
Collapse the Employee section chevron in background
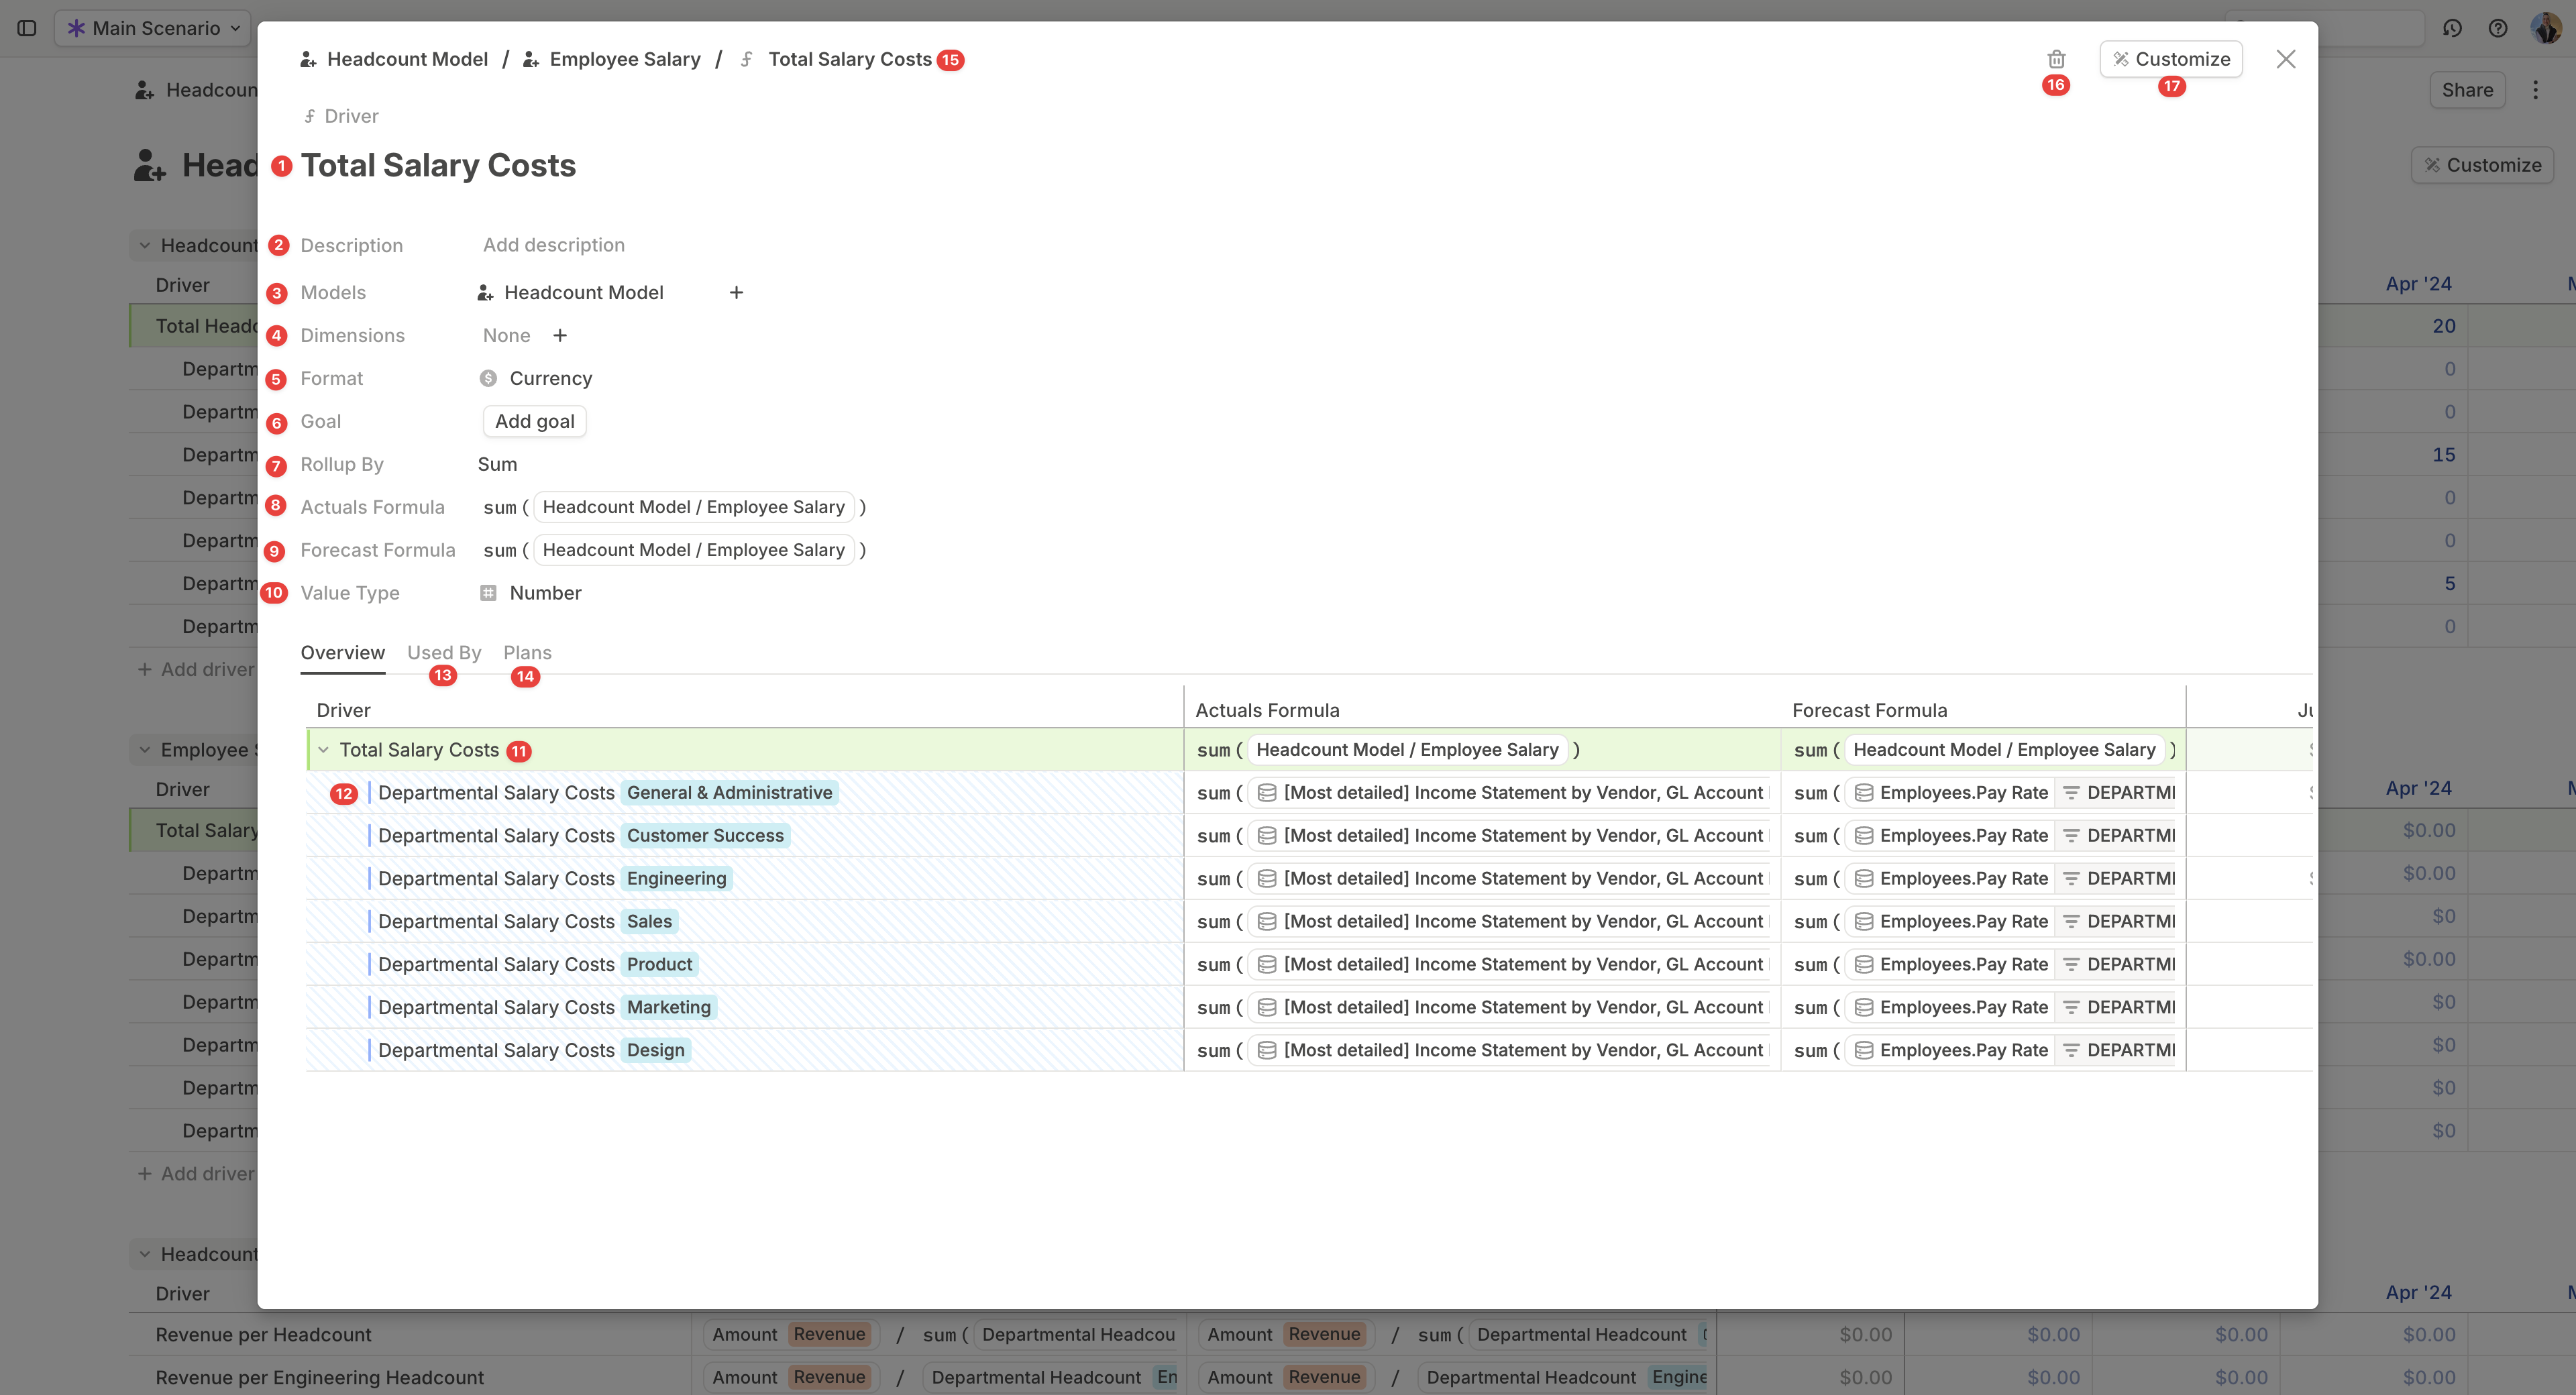point(145,750)
